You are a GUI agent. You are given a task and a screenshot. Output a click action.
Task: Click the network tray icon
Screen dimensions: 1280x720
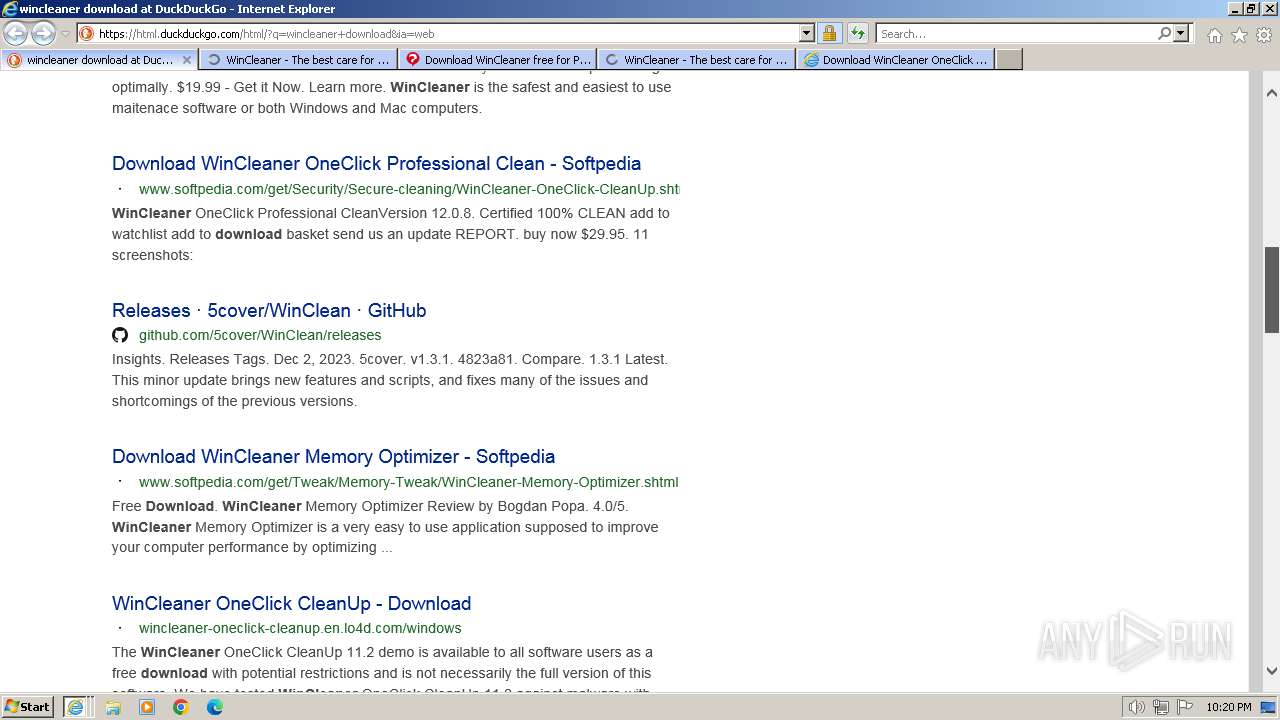pyautogui.click(x=1161, y=707)
